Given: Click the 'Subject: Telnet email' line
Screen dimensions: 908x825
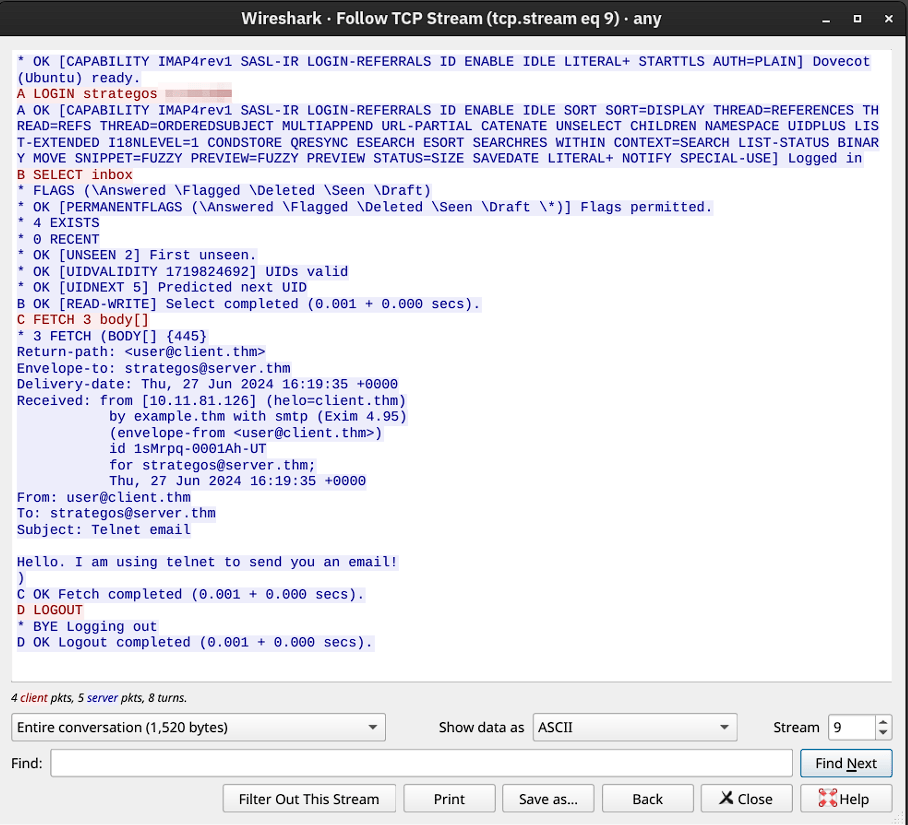Looking at the screenshot, I should click(104, 530).
